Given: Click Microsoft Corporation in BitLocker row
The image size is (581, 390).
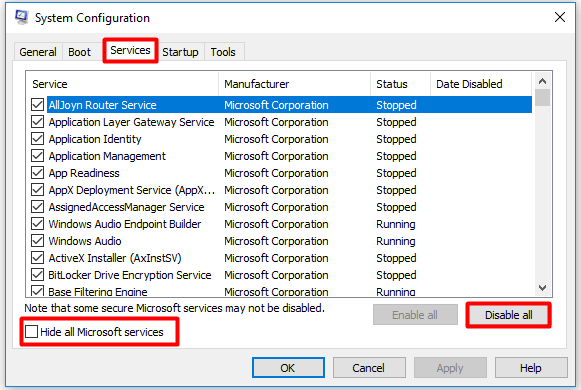Looking at the screenshot, I should pos(276,276).
